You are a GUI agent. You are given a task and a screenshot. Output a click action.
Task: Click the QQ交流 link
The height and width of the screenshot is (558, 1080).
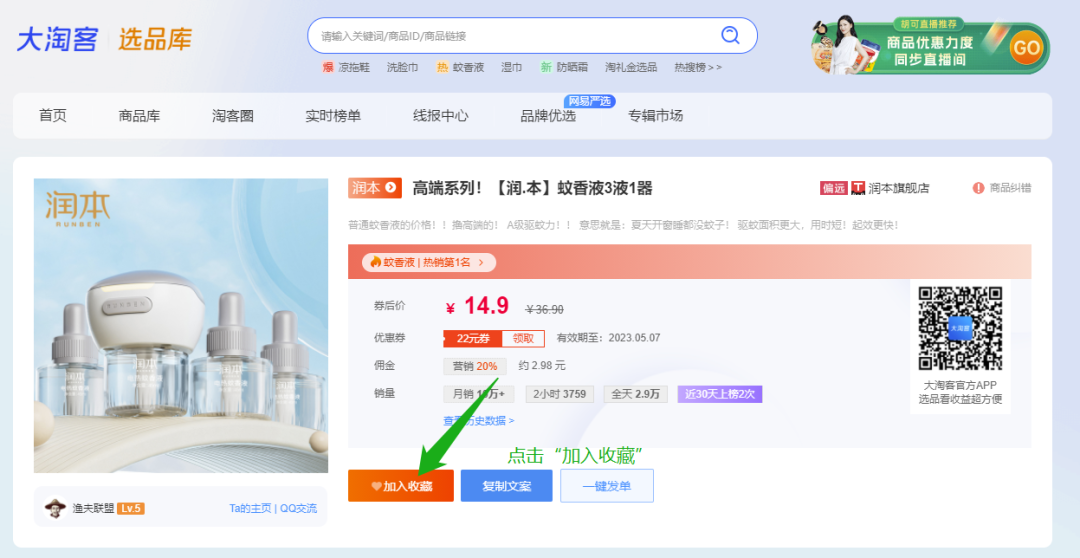click(x=298, y=508)
